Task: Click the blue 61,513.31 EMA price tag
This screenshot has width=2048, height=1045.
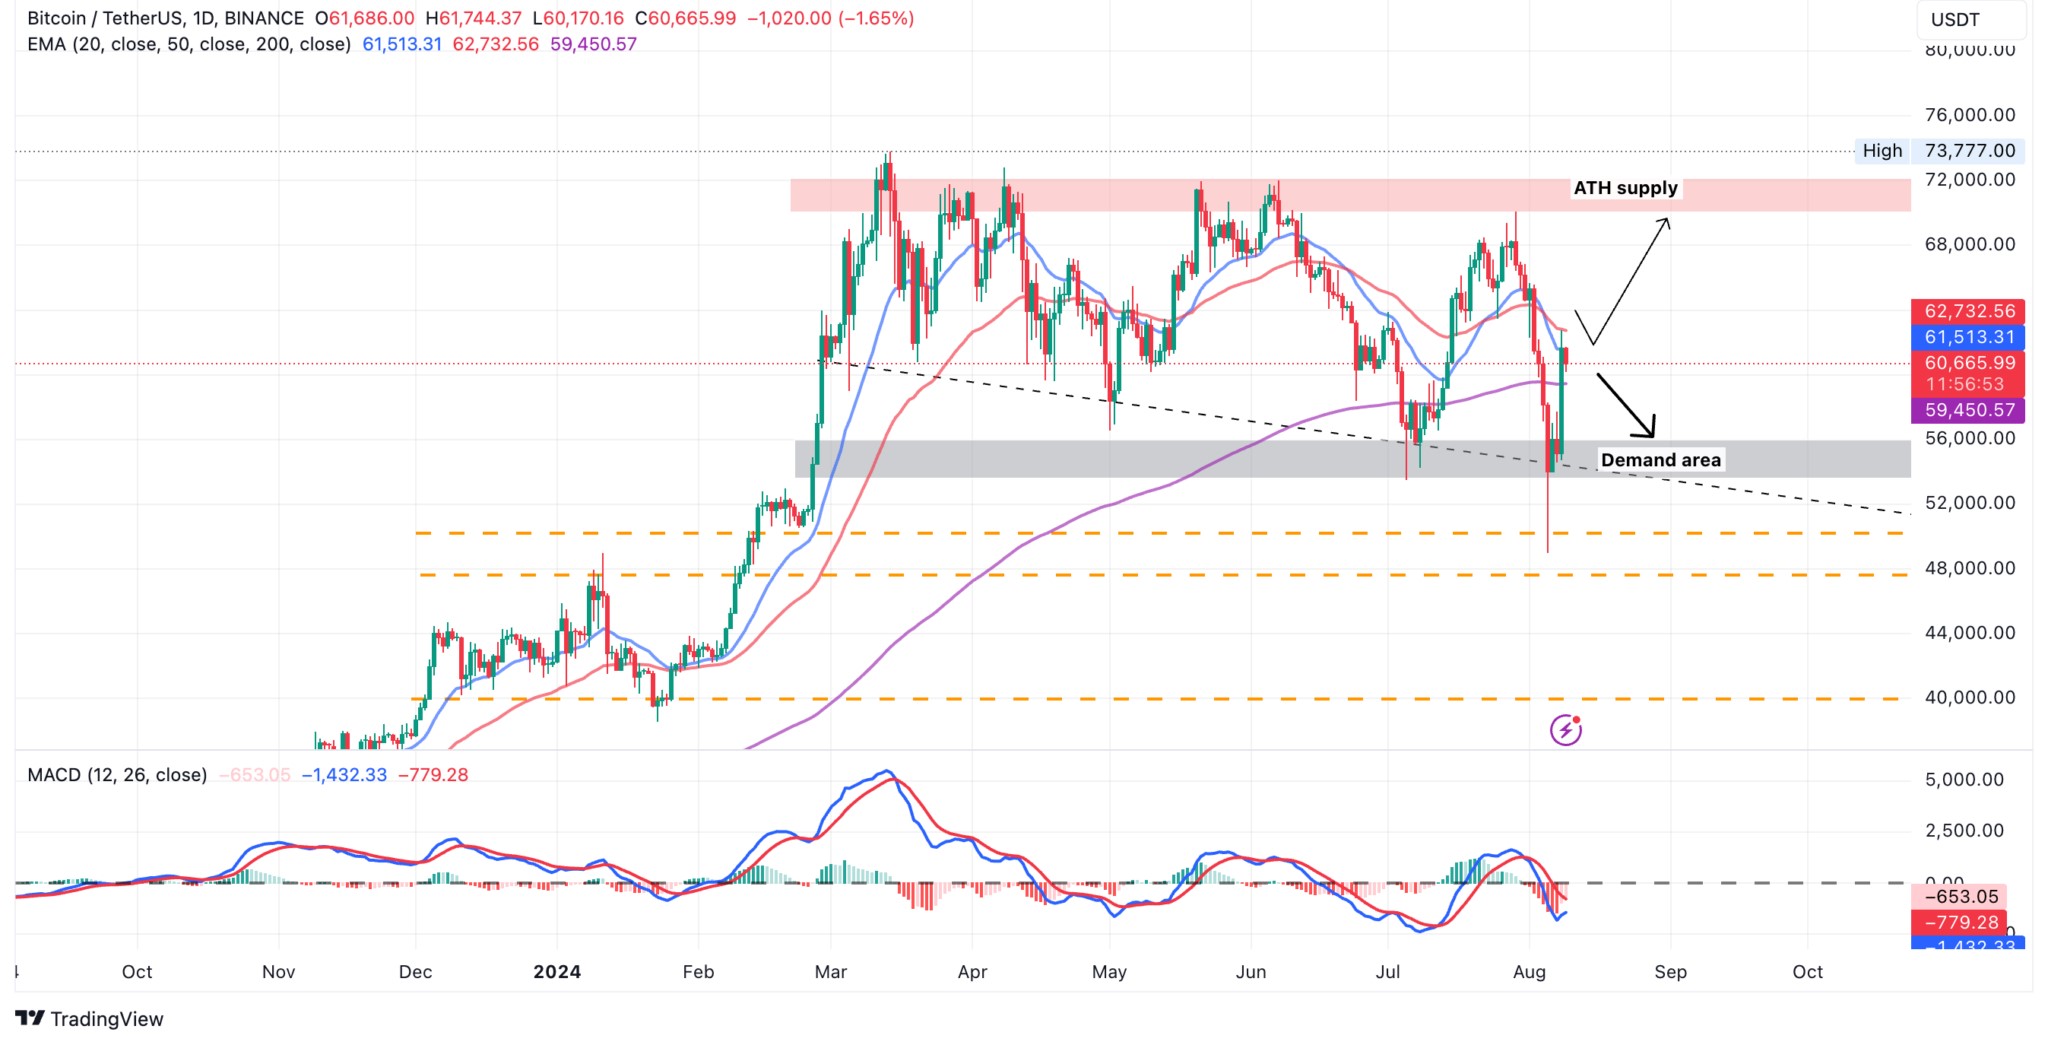Action: click(1968, 337)
